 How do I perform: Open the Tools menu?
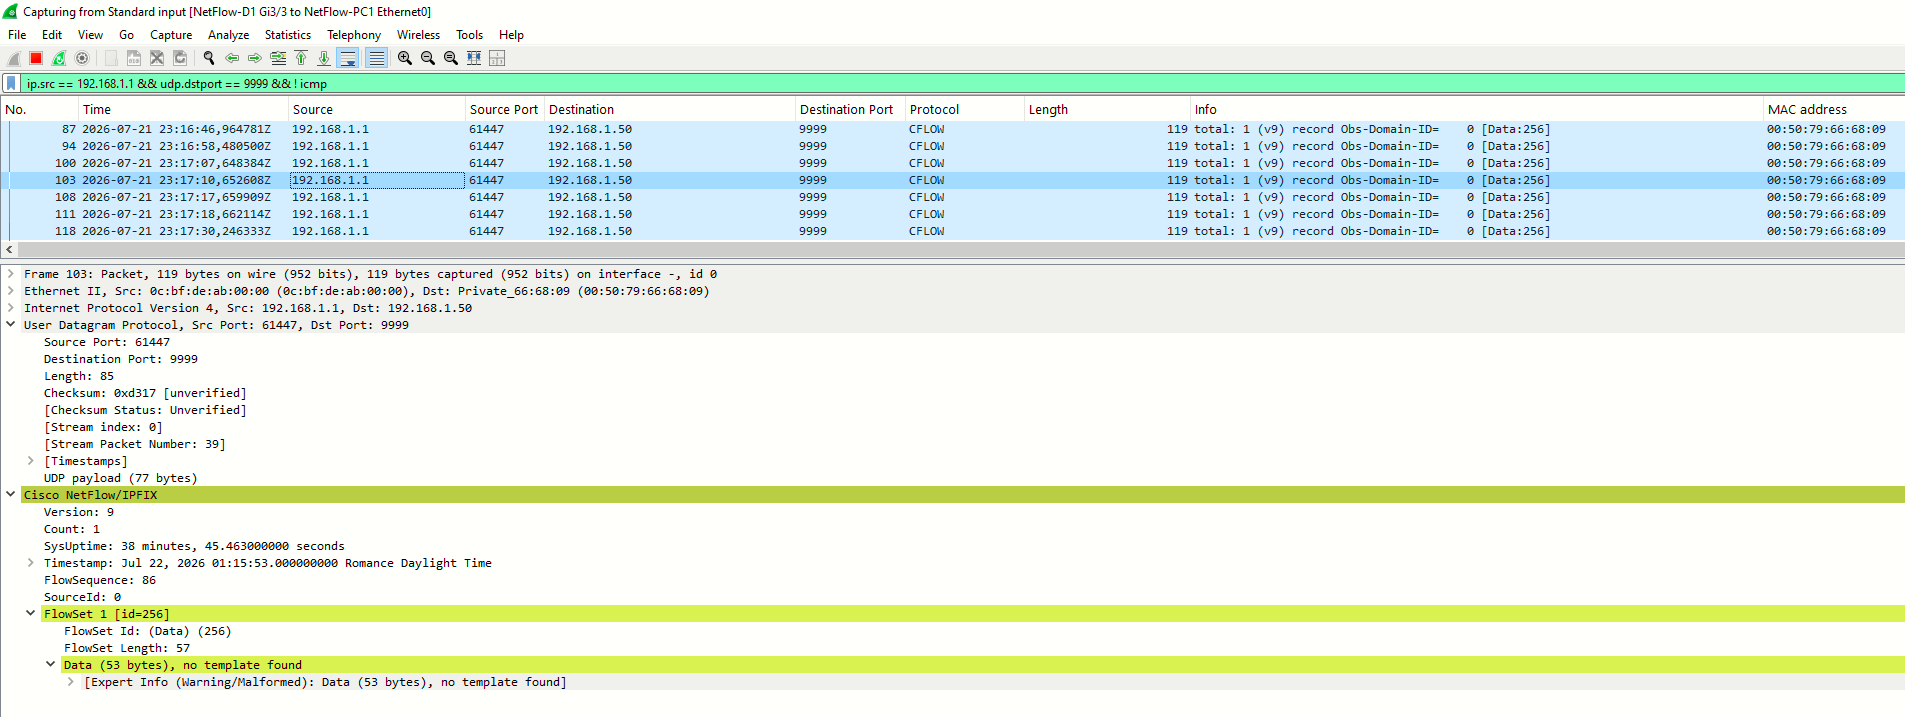click(x=469, y=35)
